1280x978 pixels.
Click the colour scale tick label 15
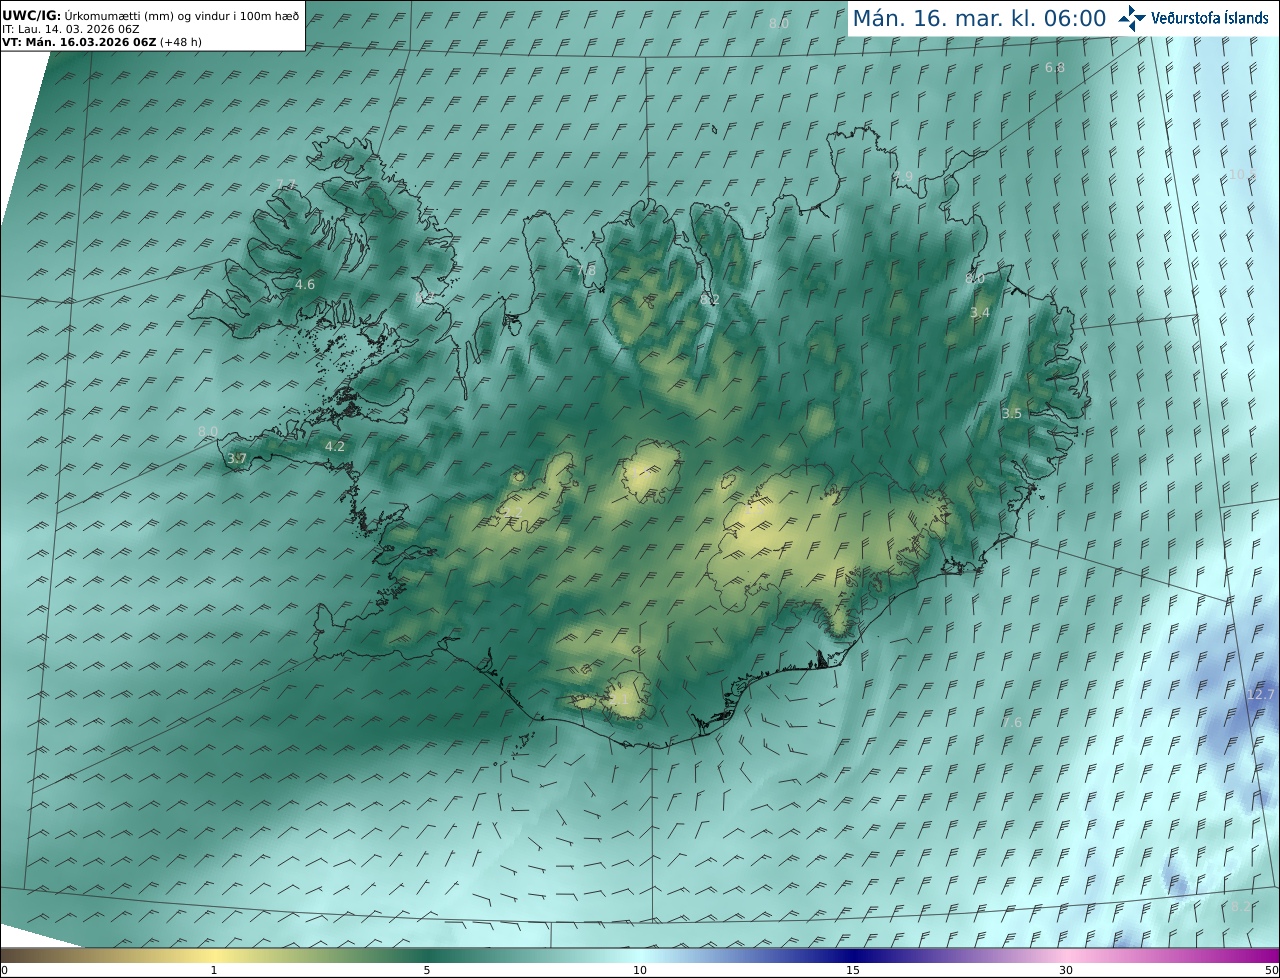point(853,970)
